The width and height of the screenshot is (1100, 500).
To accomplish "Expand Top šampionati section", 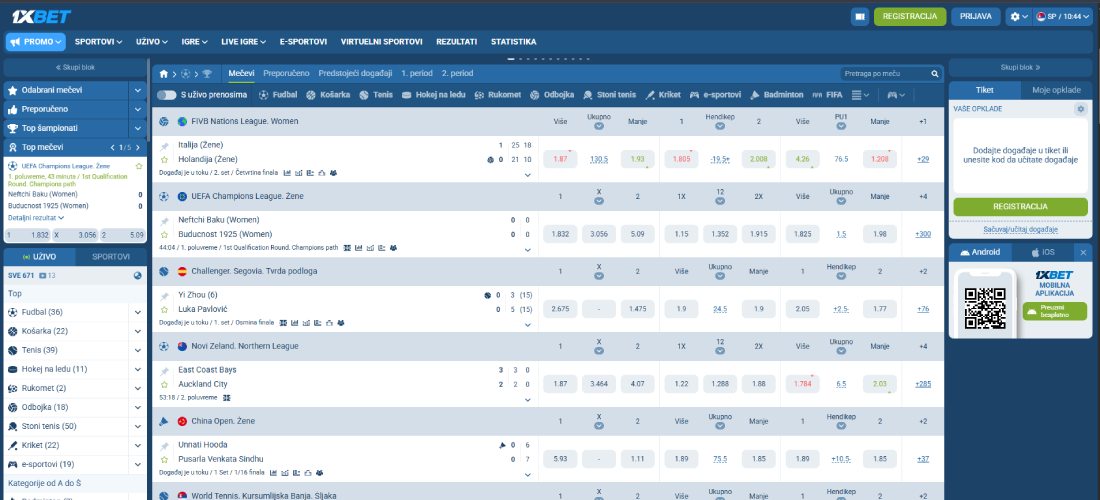I will [x=138, y=128].
